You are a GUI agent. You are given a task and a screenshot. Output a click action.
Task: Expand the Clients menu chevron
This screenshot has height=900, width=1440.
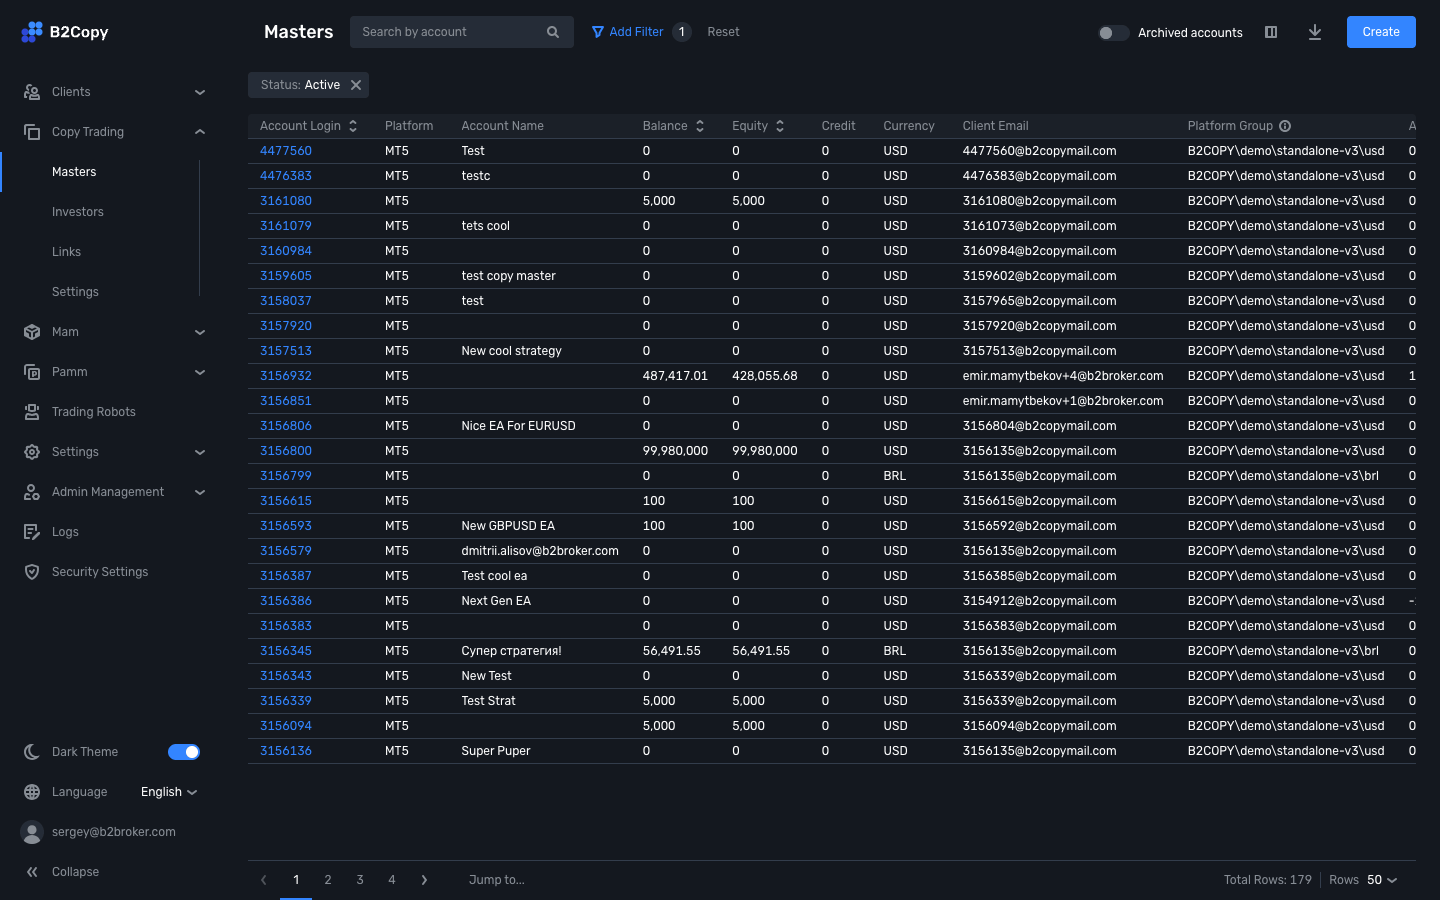click(200, 92)
